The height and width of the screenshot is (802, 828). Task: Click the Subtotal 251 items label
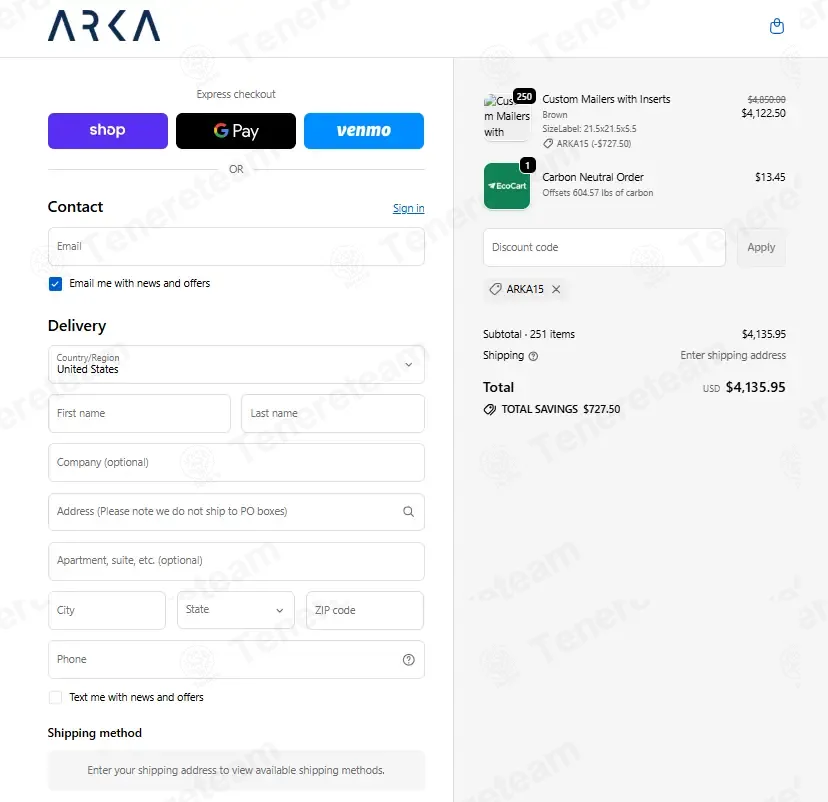pos(529,334)
